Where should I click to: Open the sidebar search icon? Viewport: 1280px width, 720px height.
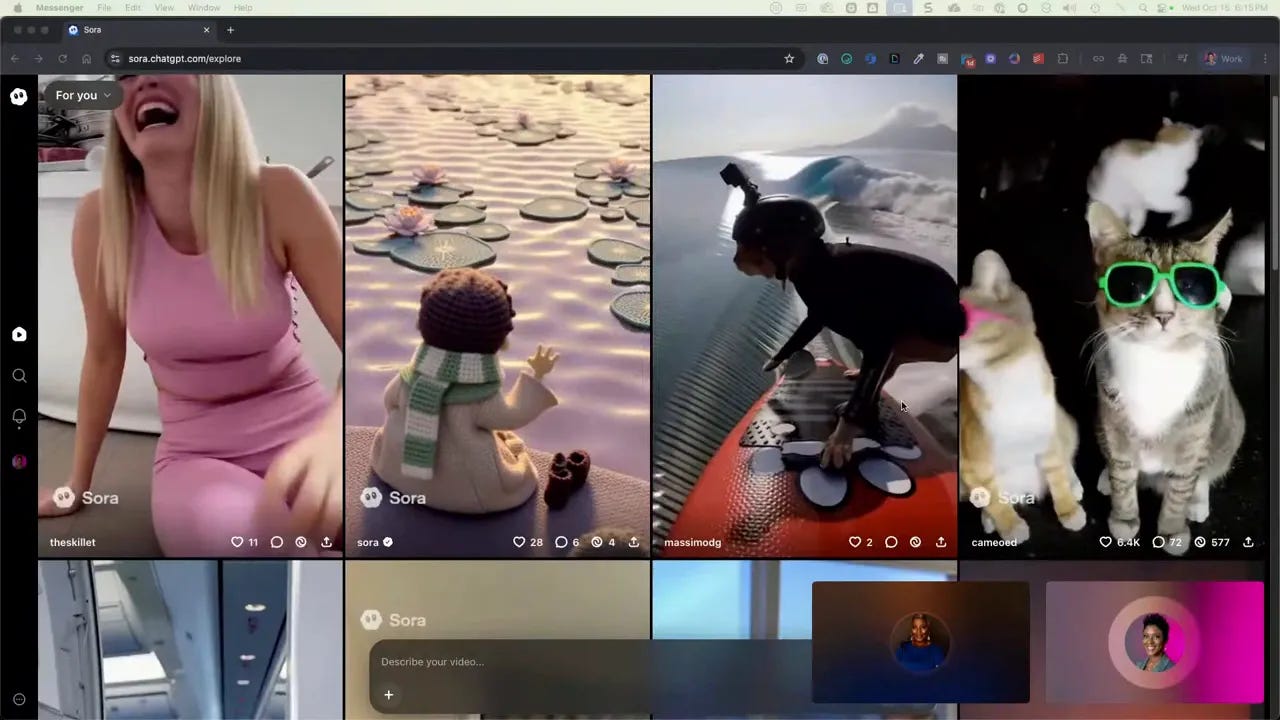pyautogui.click(x=19, y=376)
